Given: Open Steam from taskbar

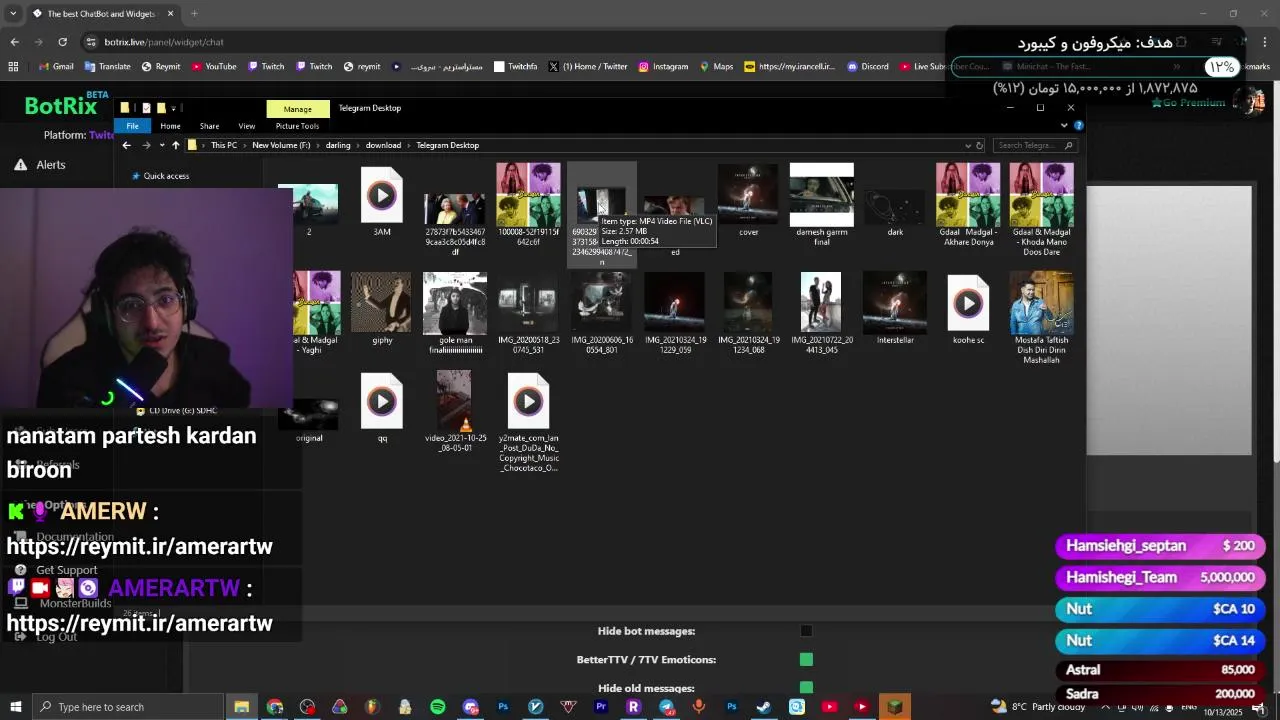Looking at the screenshot, I should [x=764, y=707].
